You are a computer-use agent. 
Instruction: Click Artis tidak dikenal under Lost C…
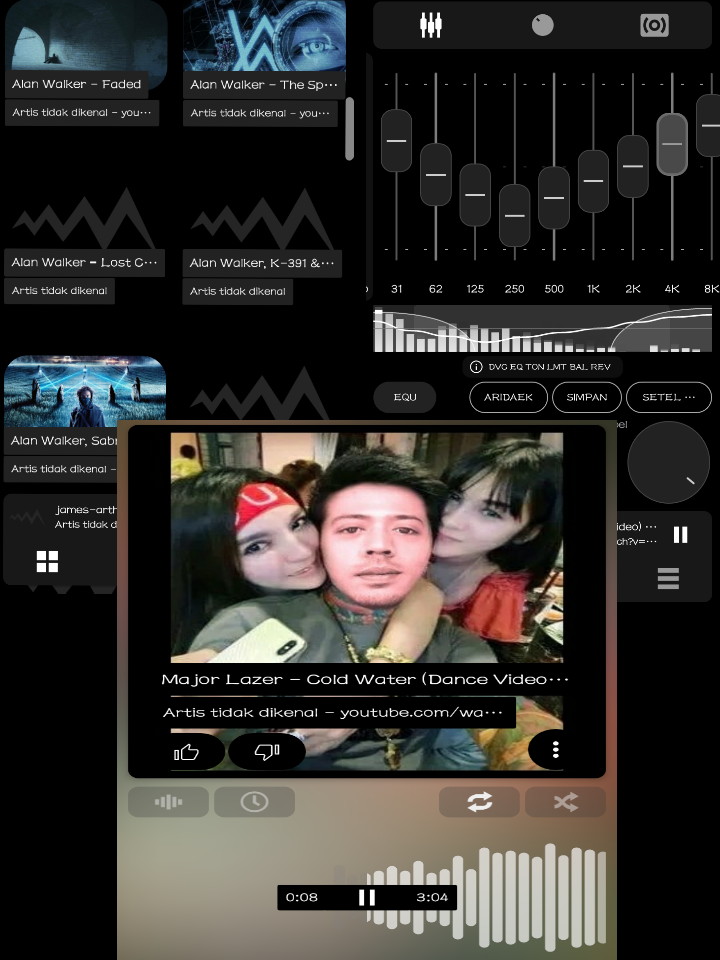point(59,291)
